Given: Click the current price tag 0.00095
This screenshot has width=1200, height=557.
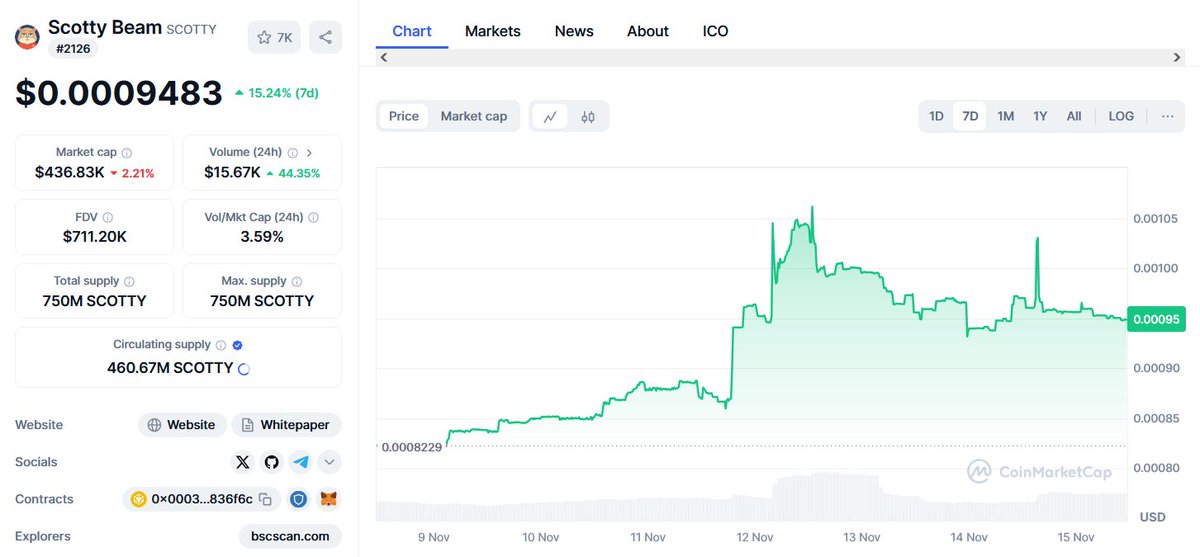Looking at the screenshot, I should pyautogui.click(x=1156, y=320).
